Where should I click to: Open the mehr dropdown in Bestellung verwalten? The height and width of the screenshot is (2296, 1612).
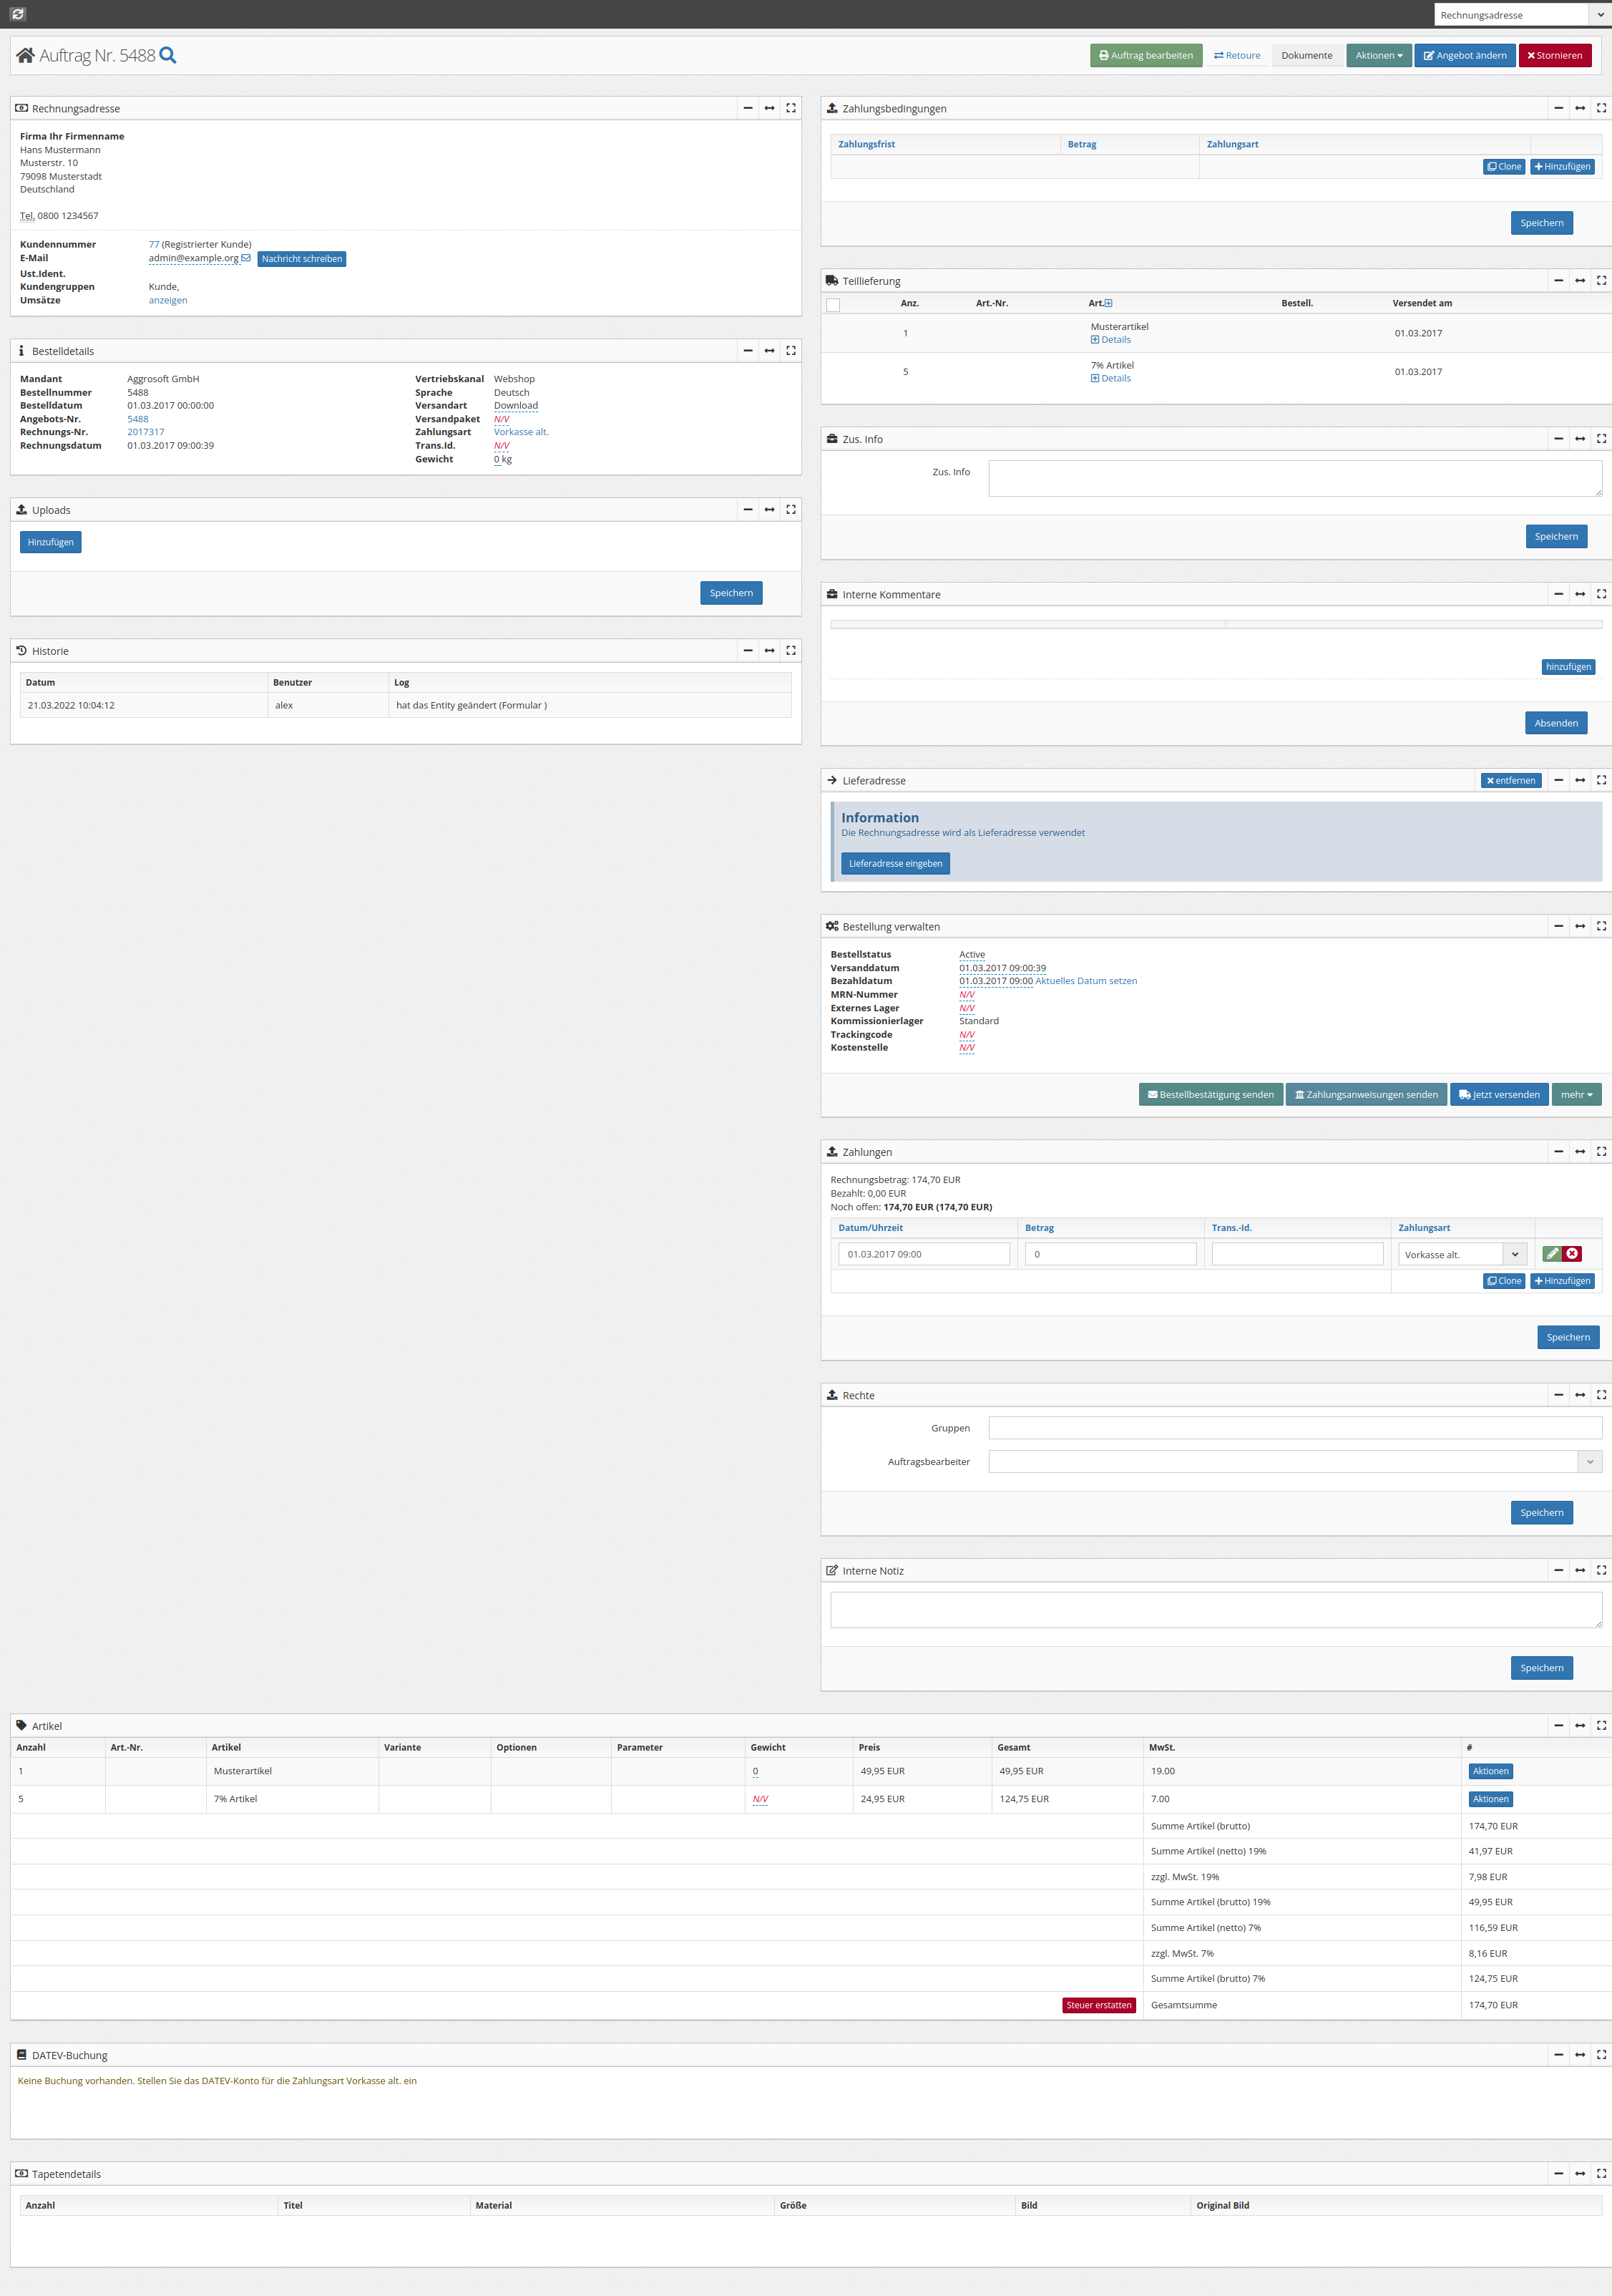pyautogui.click(x=1576, y=1095)
